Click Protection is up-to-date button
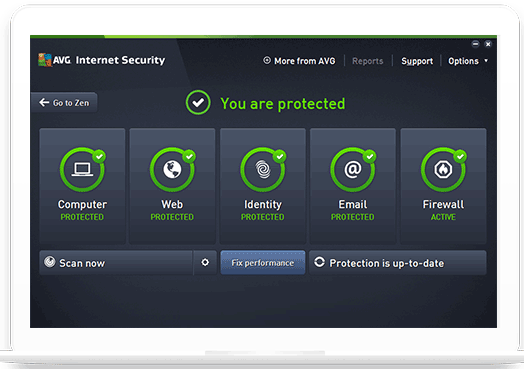 pos(398,263)
